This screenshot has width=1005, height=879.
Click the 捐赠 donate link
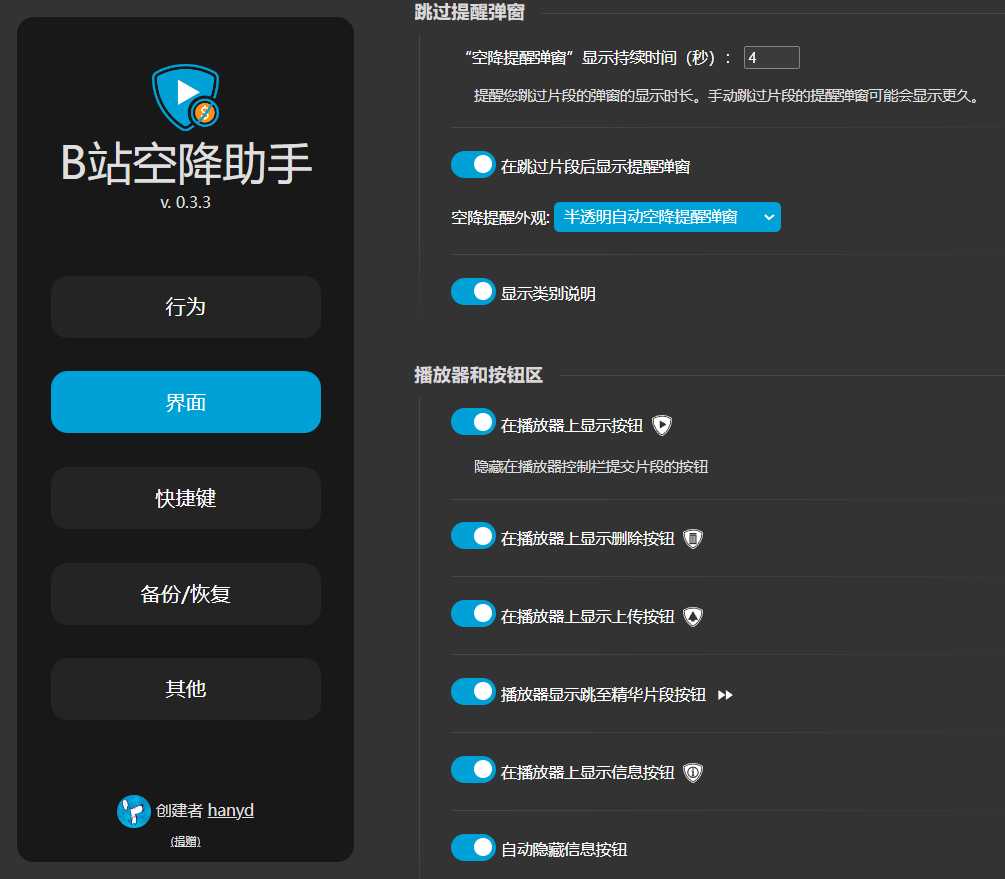point(186,842)
